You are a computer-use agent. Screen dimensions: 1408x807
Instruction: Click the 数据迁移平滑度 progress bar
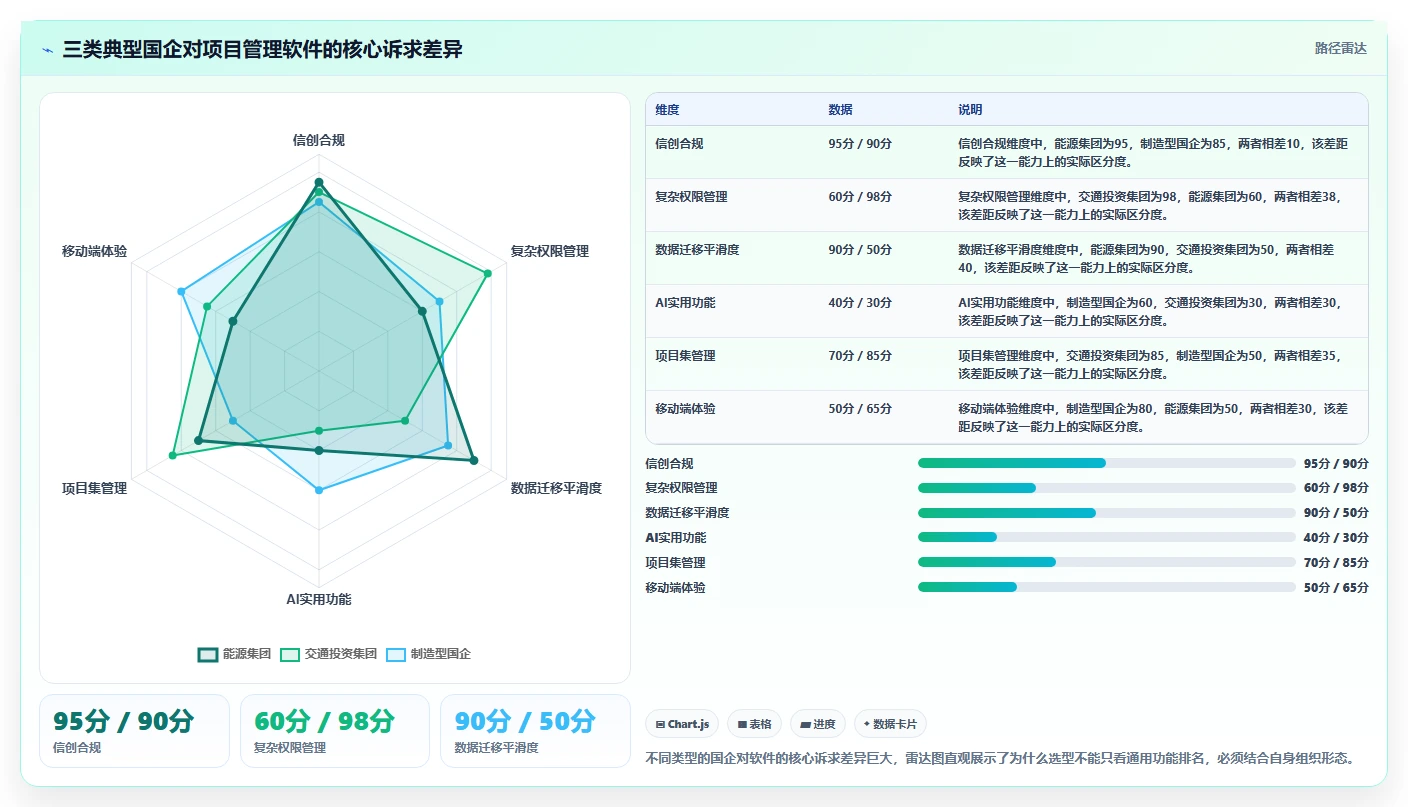[1106, 513]
